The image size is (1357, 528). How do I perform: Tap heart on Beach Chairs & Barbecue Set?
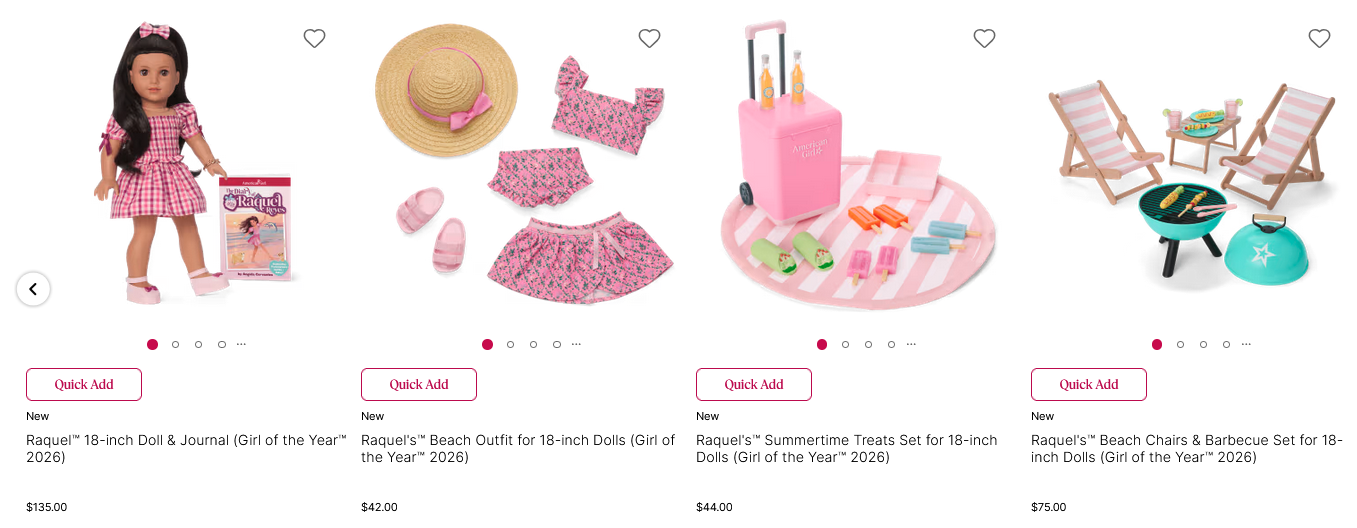(x=1319, y=39)
